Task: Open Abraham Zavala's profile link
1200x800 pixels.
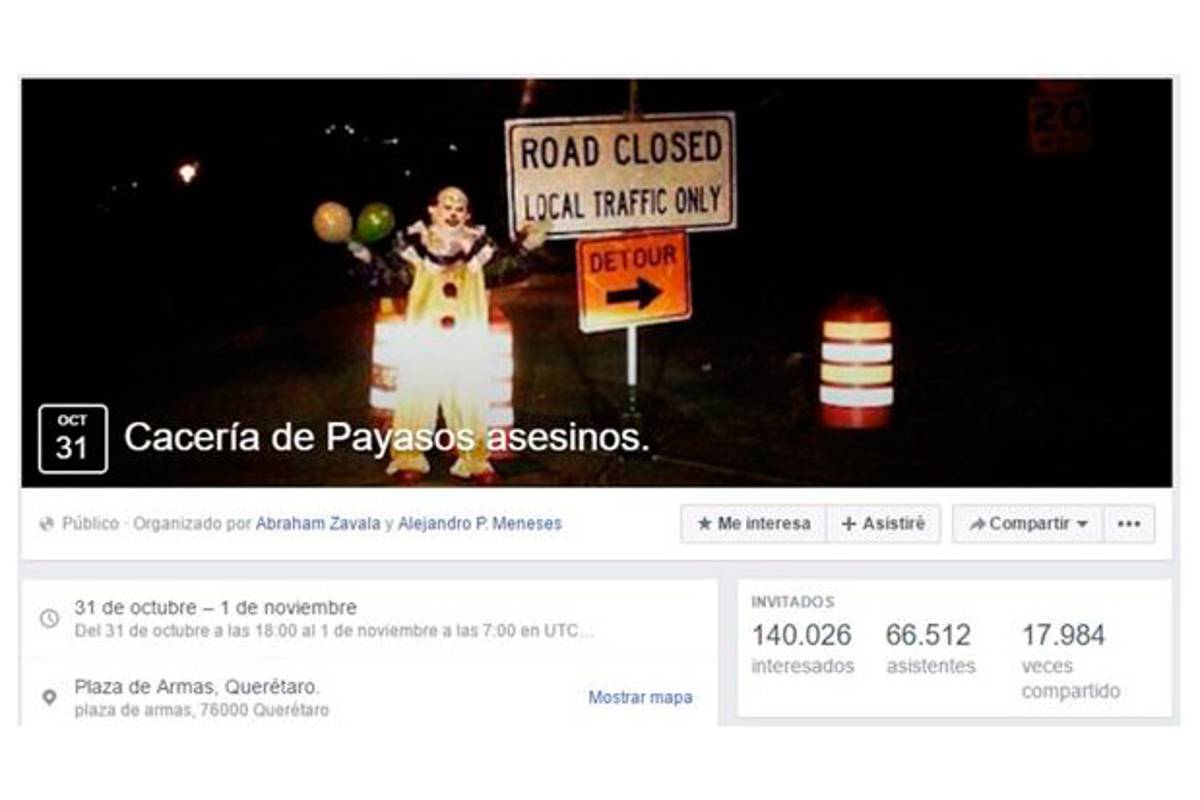Action: tap(319, 523)
